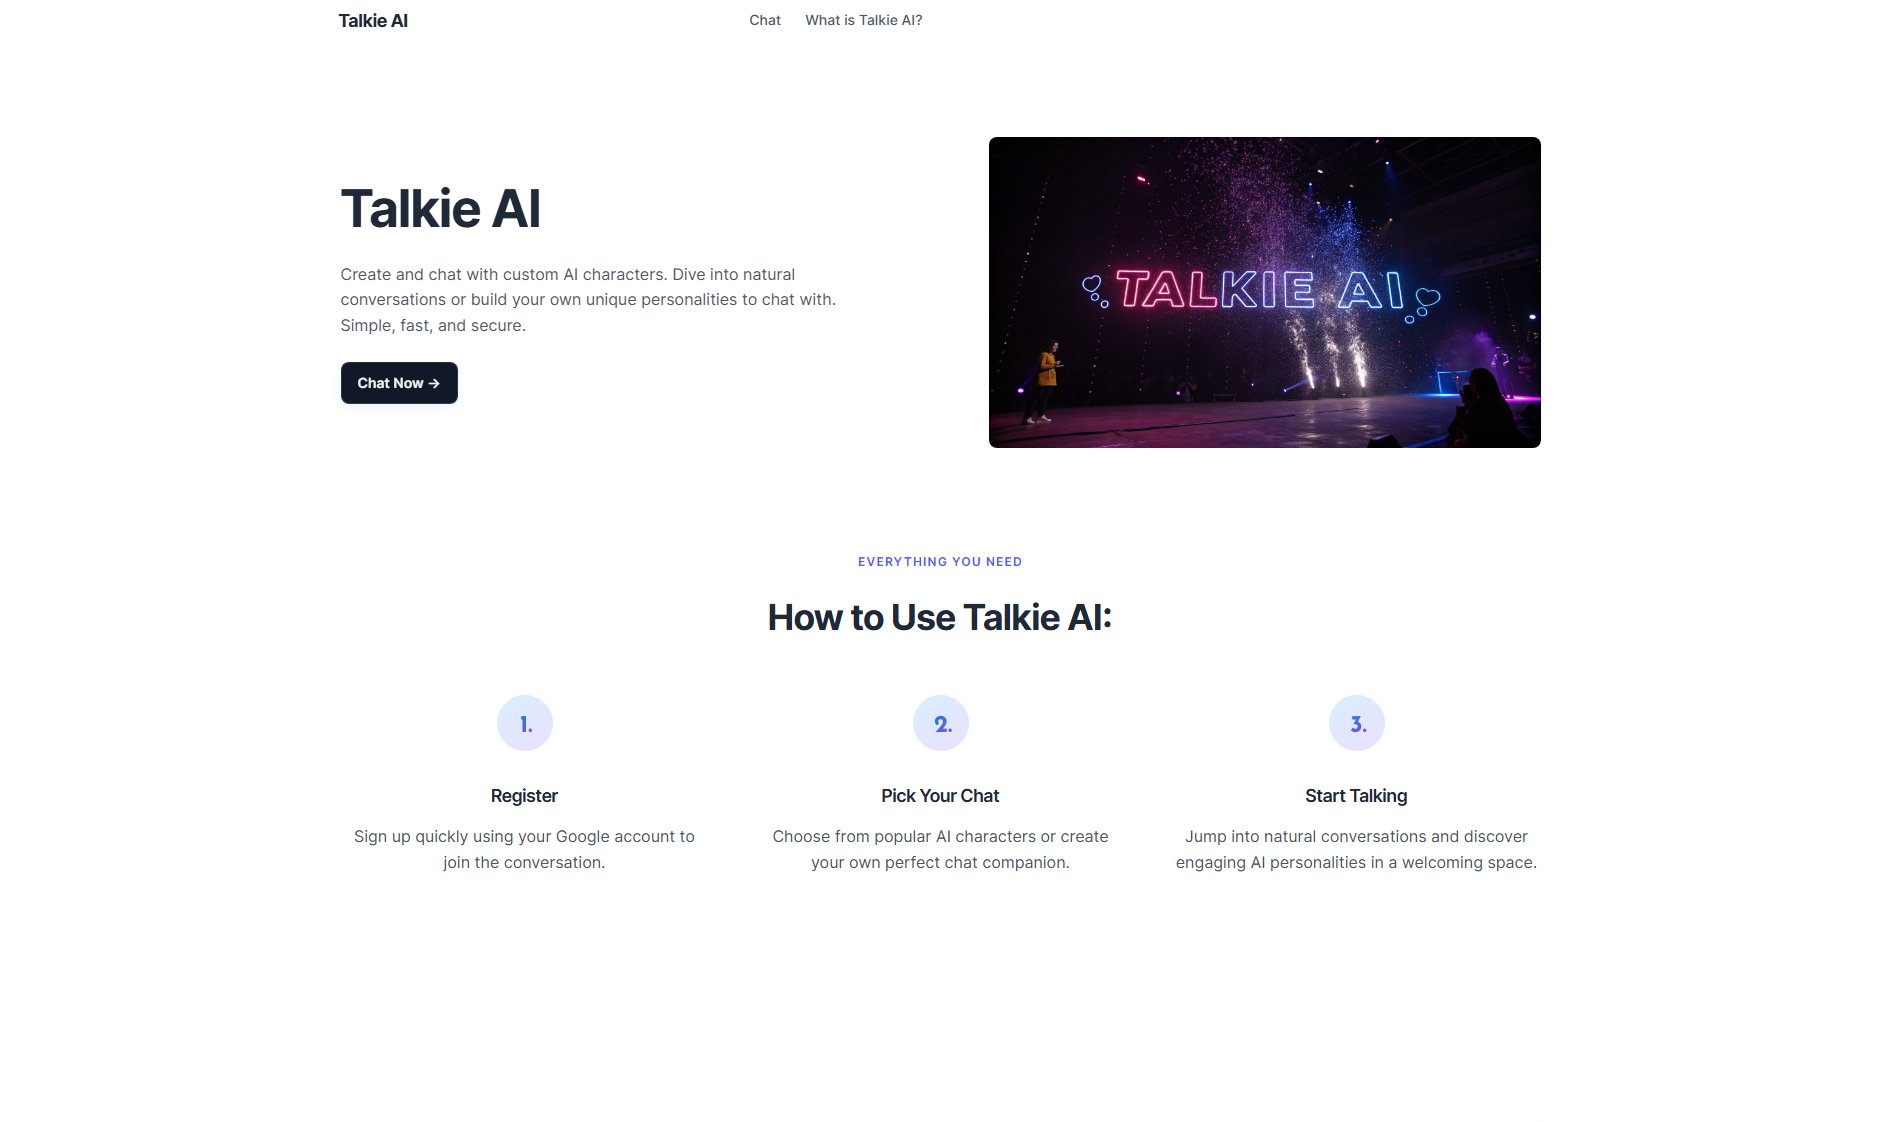
Task: Open the What is Talkie AI? link
Action: coord(864,20)
